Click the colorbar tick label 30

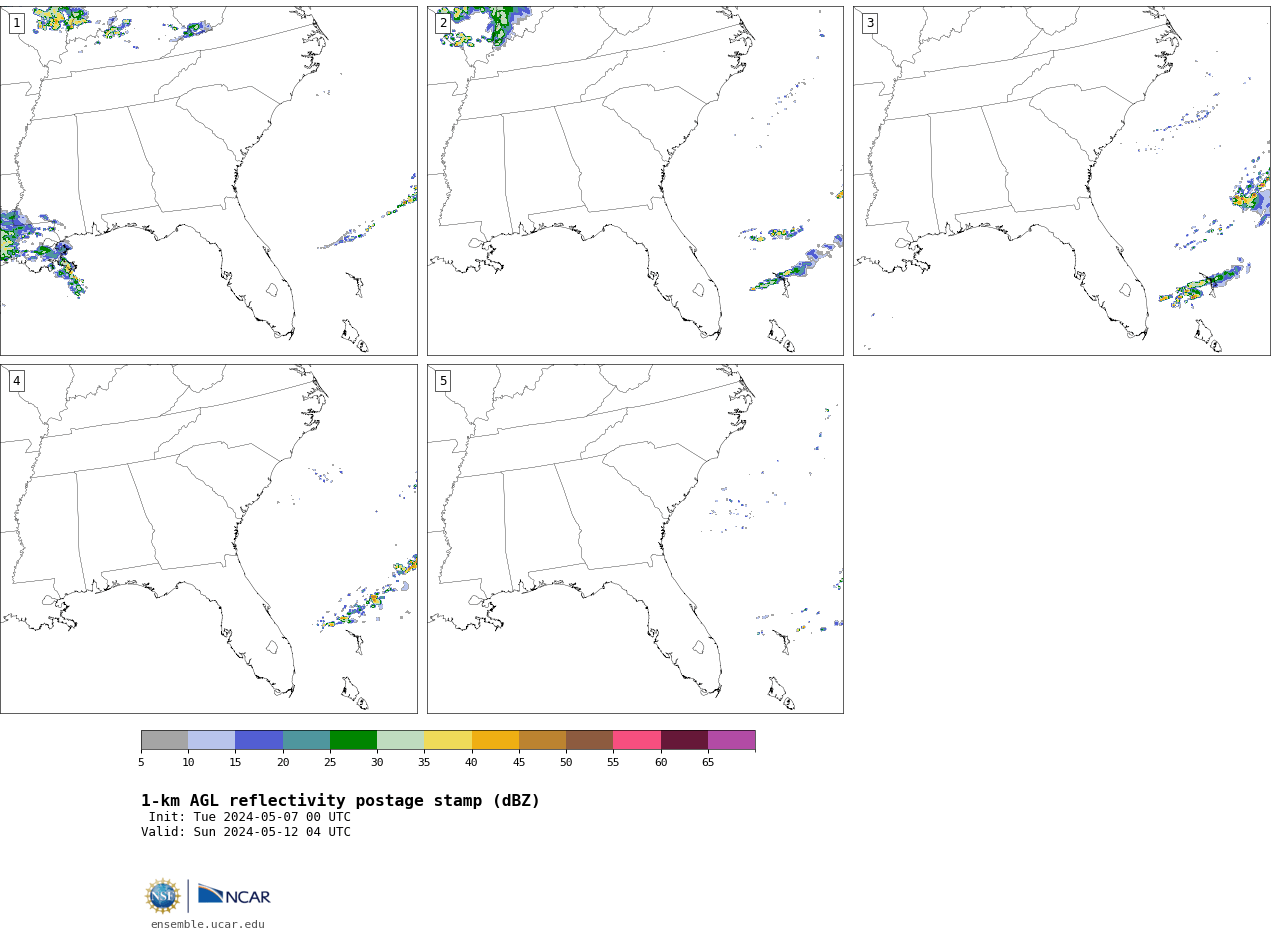377,763
